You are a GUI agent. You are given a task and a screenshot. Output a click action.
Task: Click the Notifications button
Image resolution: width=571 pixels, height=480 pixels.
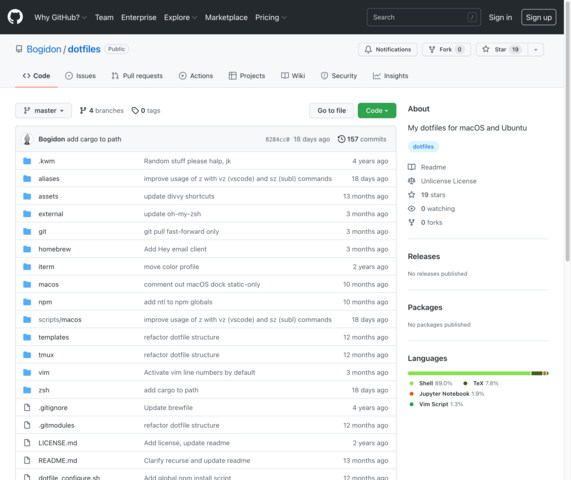tap(387, 50)
